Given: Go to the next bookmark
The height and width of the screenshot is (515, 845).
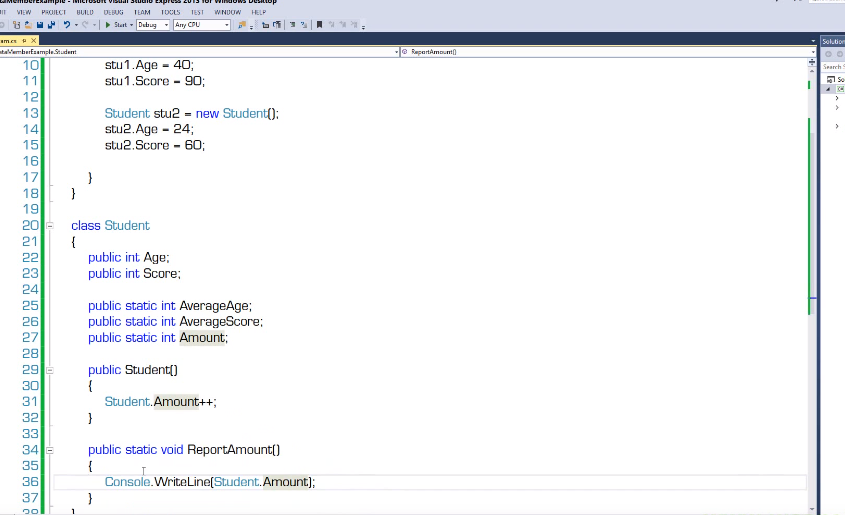Looking at the screenshot, I should [342, 25].
